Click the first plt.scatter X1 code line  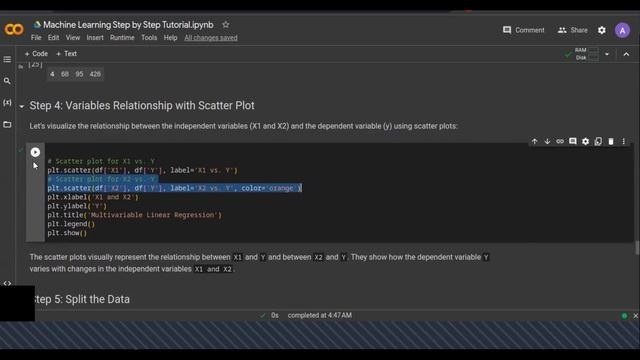tap(142, 170)
